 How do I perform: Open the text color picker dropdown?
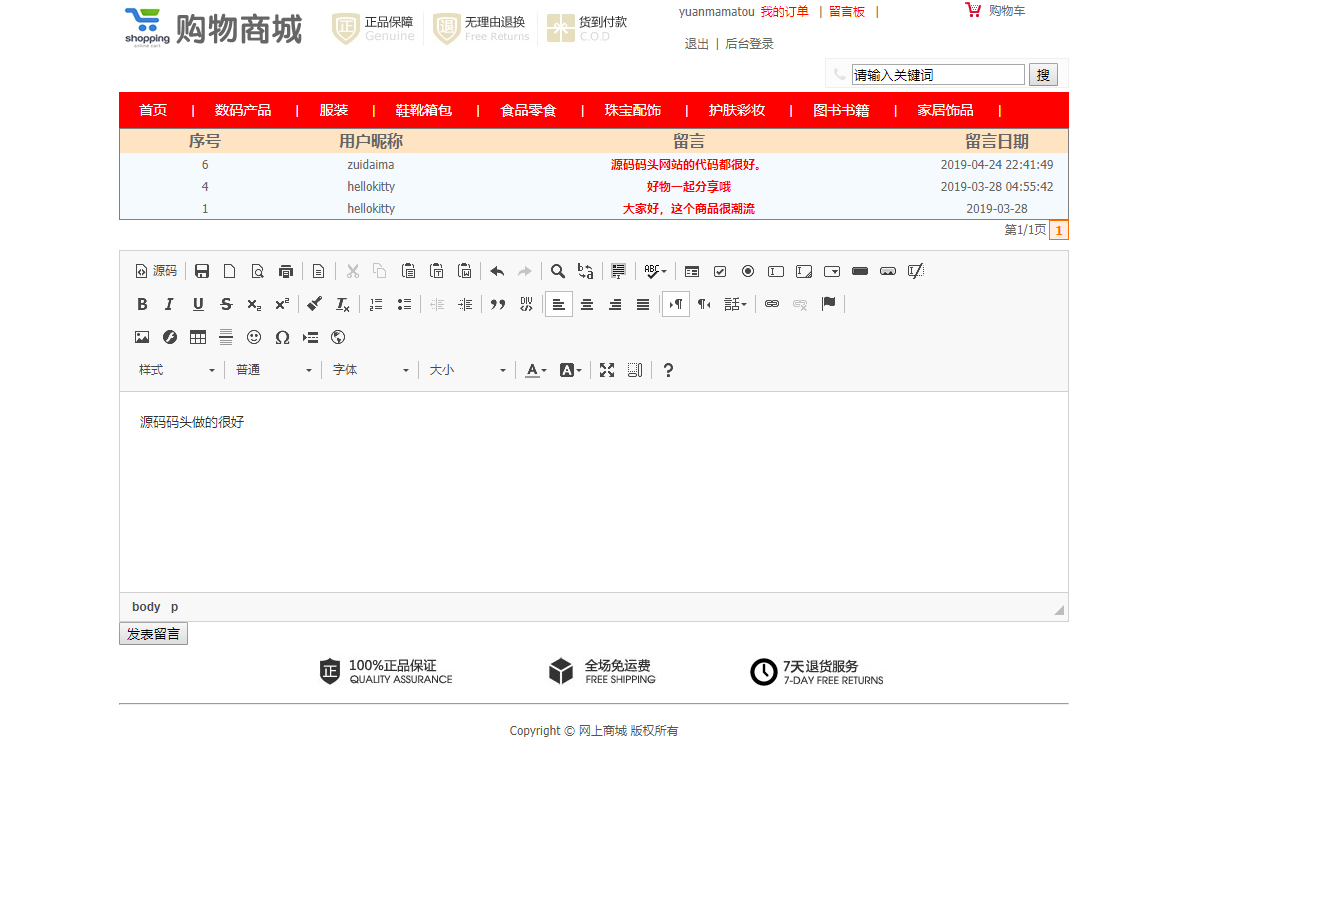[x=535, y=370]
